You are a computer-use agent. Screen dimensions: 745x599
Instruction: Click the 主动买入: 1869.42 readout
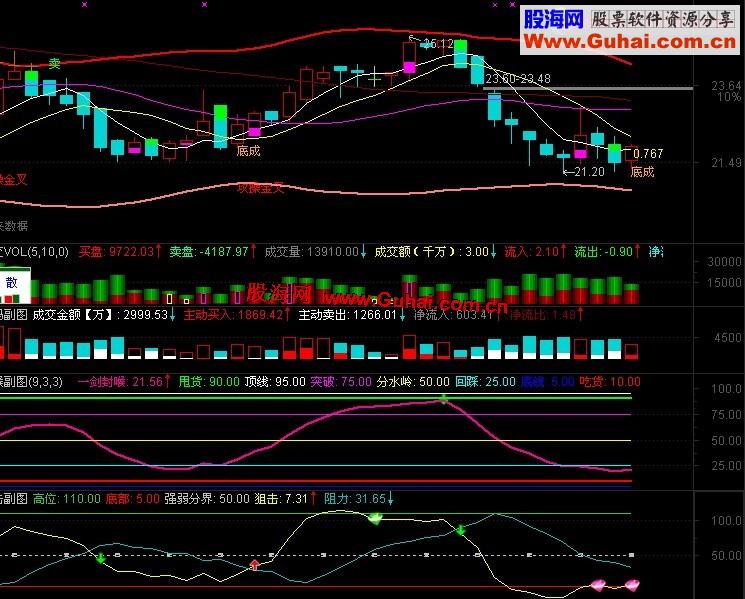pyautogui.click(x=237, y=314)
